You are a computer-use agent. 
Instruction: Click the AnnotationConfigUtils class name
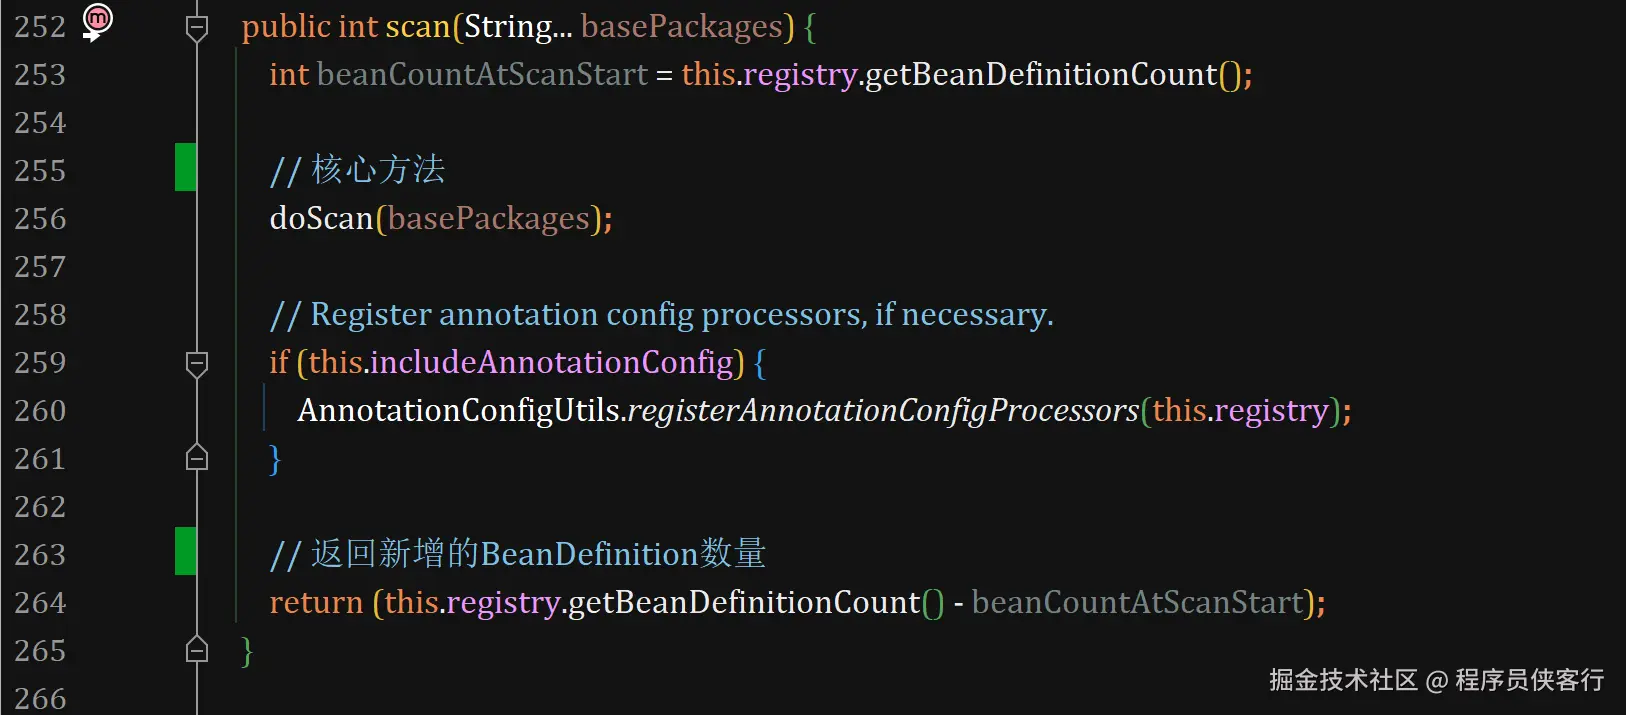[x=458, y=410]
